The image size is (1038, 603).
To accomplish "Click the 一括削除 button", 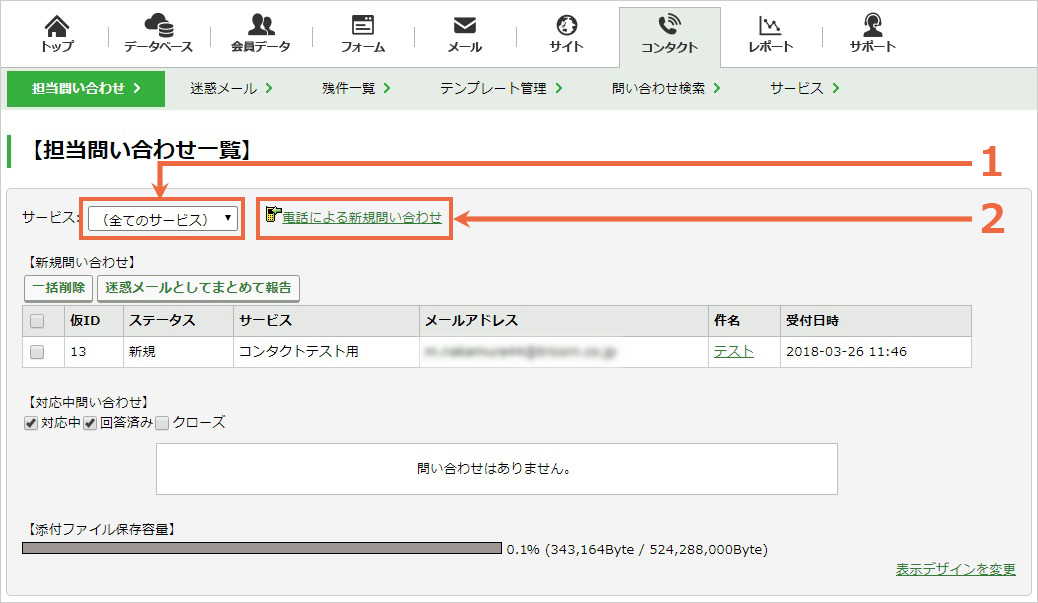I will click(58, 288).
